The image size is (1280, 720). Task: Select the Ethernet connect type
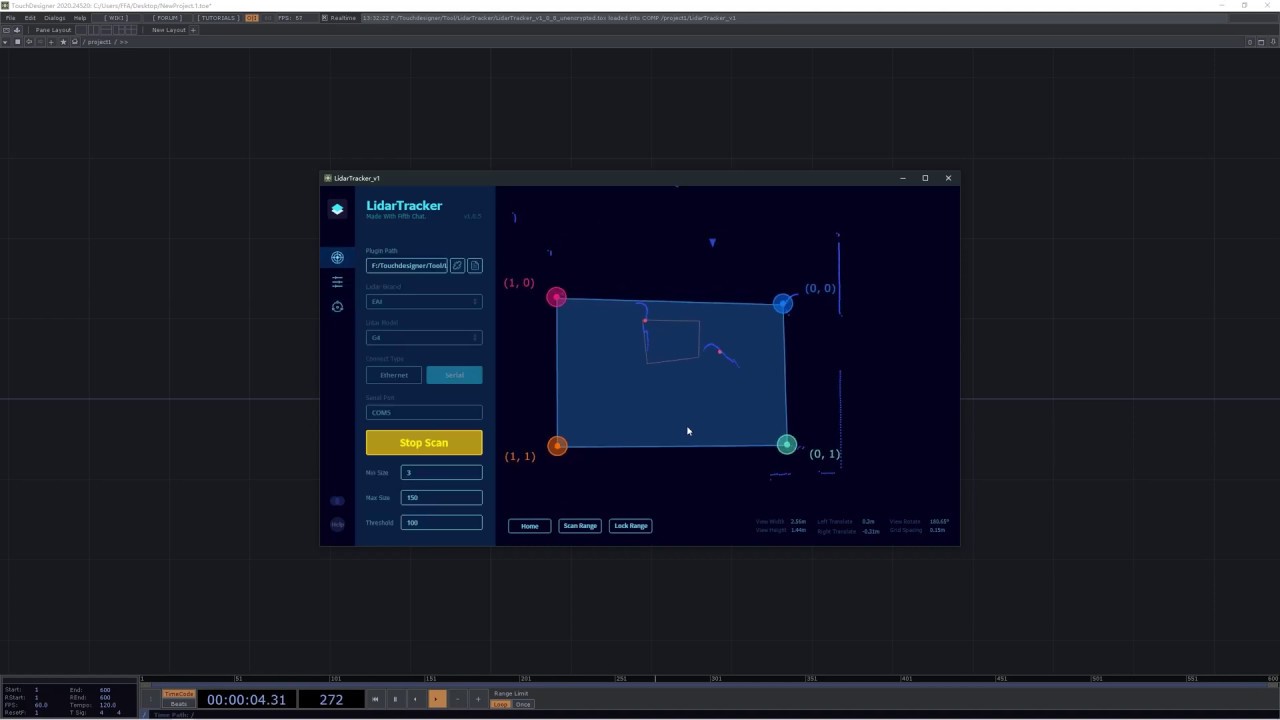click(394, 375)
